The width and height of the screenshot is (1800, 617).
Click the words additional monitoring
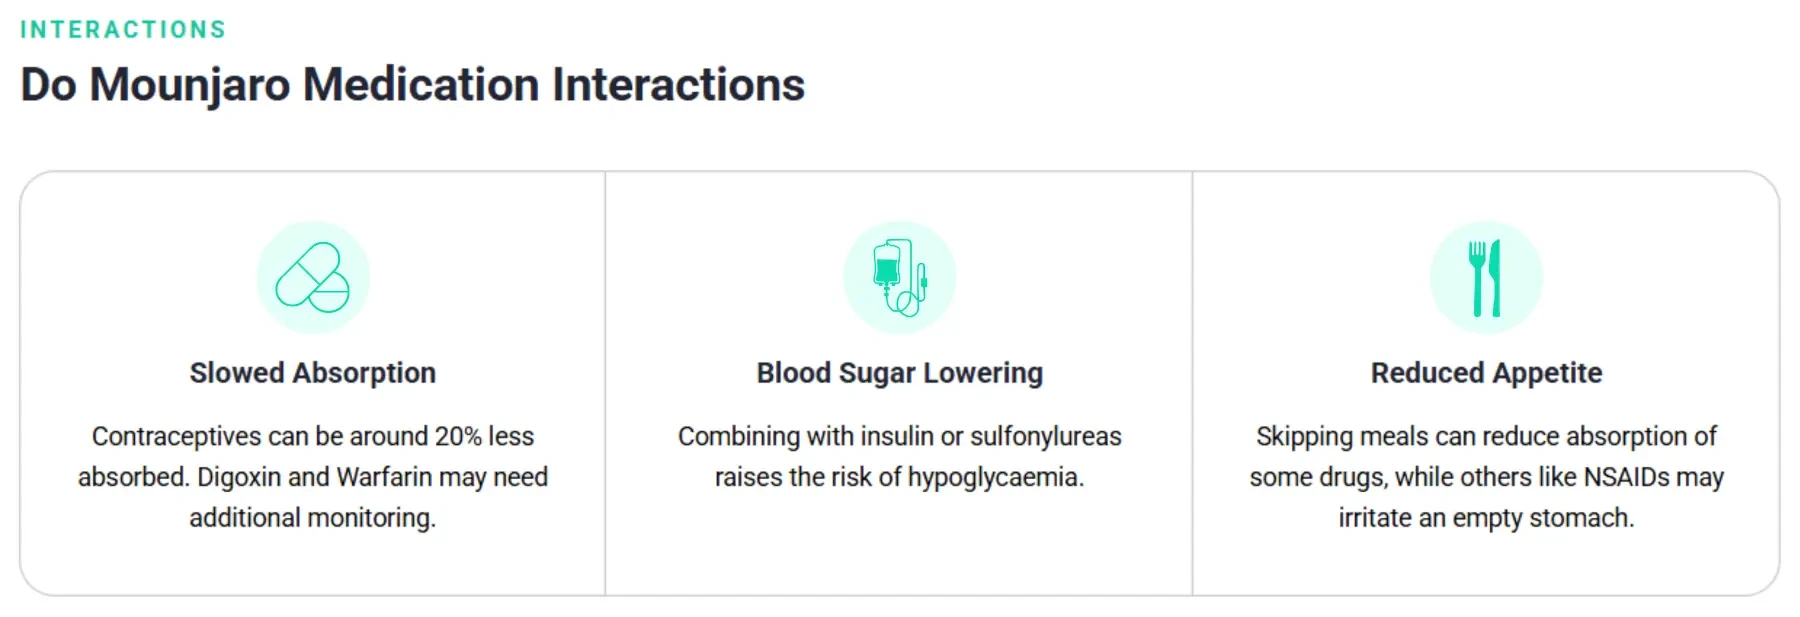(x=313, y=518)
